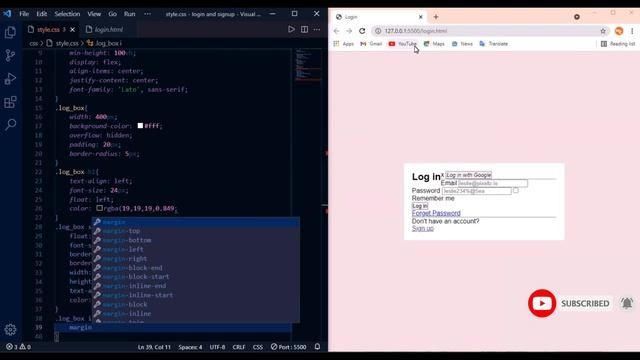
Task: Open the Selection menu
Action: (67, 14)
